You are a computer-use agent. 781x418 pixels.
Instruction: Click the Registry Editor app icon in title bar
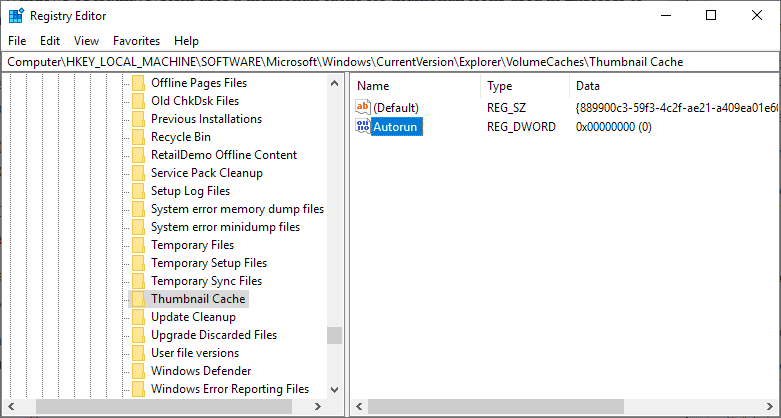pos(16,15)
